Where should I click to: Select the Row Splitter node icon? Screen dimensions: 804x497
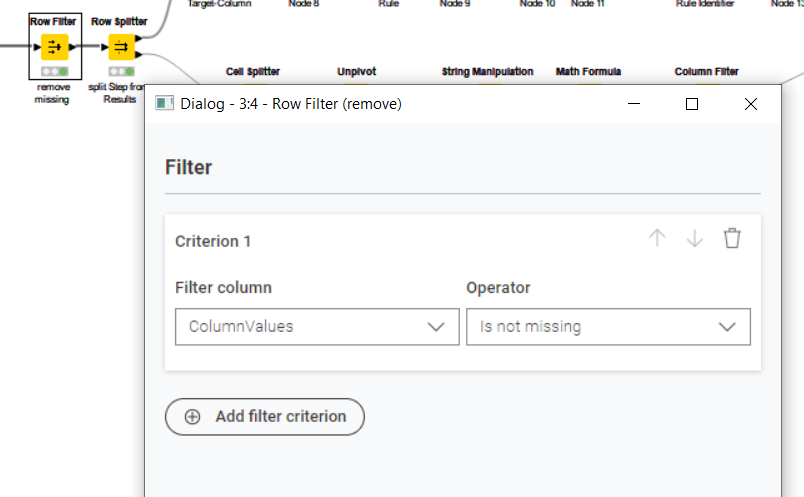(x=122, y=47)
